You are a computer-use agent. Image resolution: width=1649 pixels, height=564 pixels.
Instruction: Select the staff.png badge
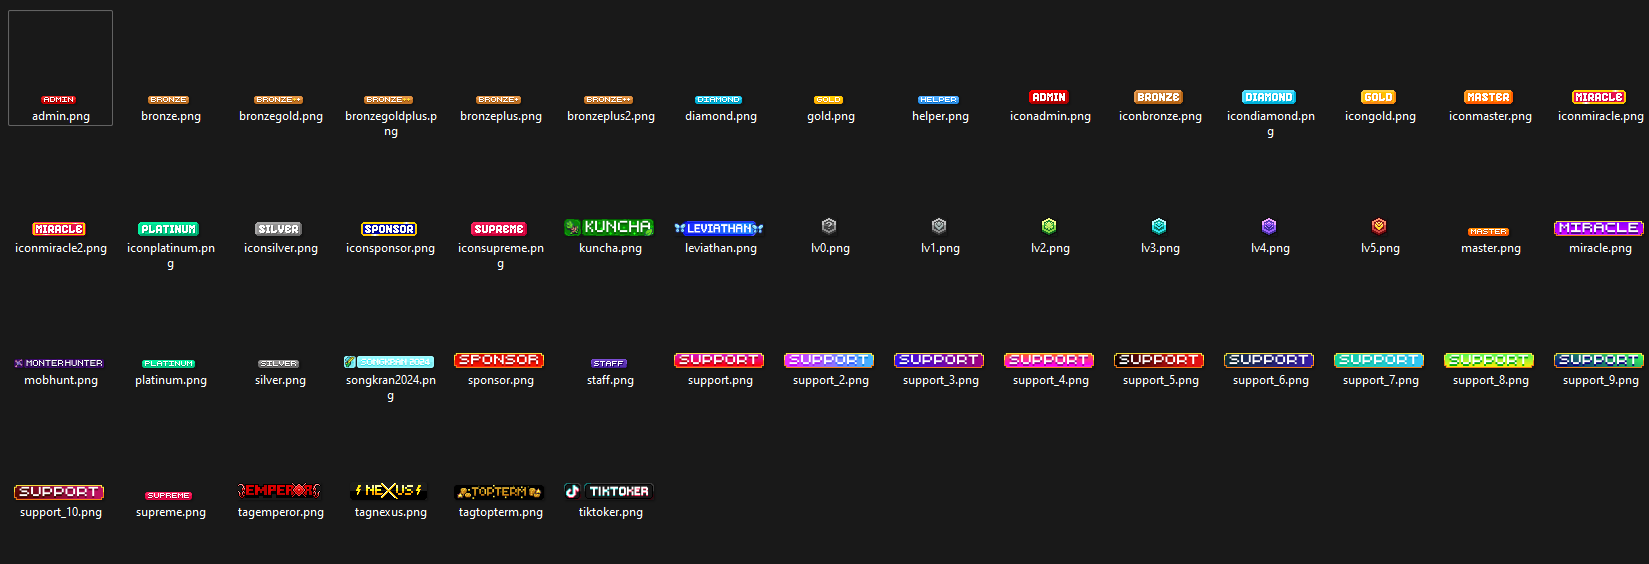click(609, 364)
